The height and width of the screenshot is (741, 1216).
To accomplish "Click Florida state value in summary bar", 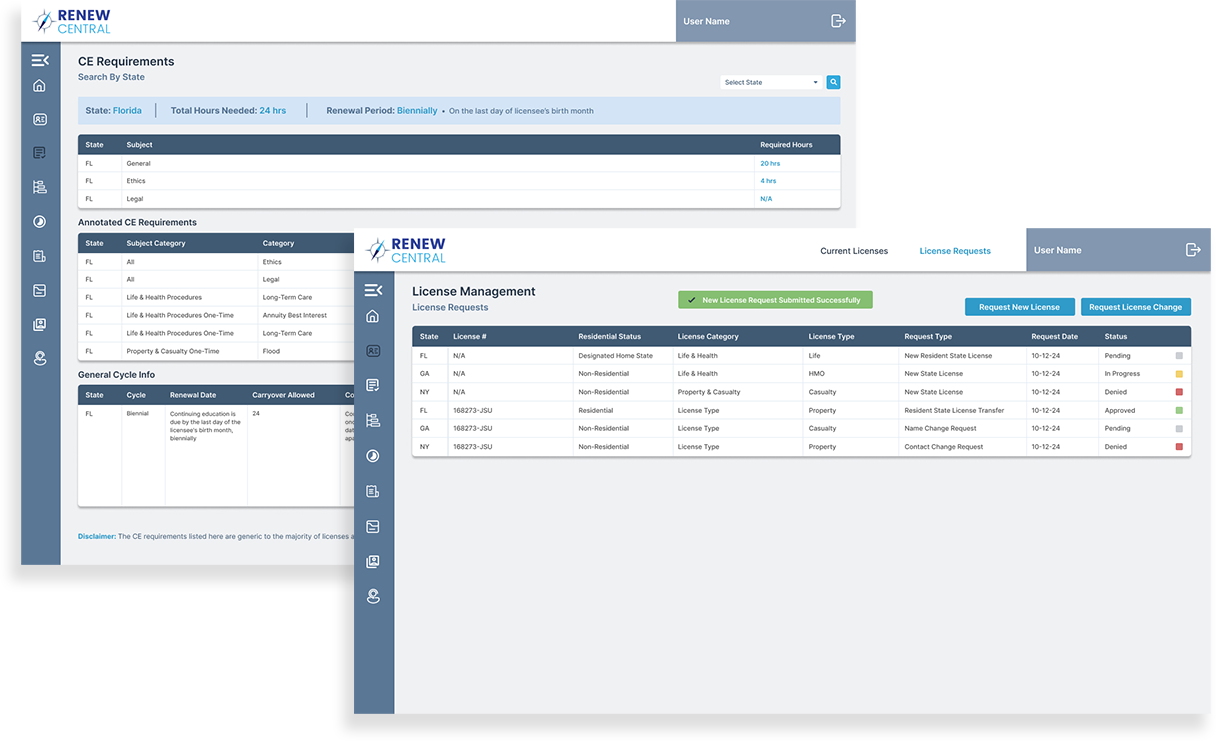I will [127, 111].
